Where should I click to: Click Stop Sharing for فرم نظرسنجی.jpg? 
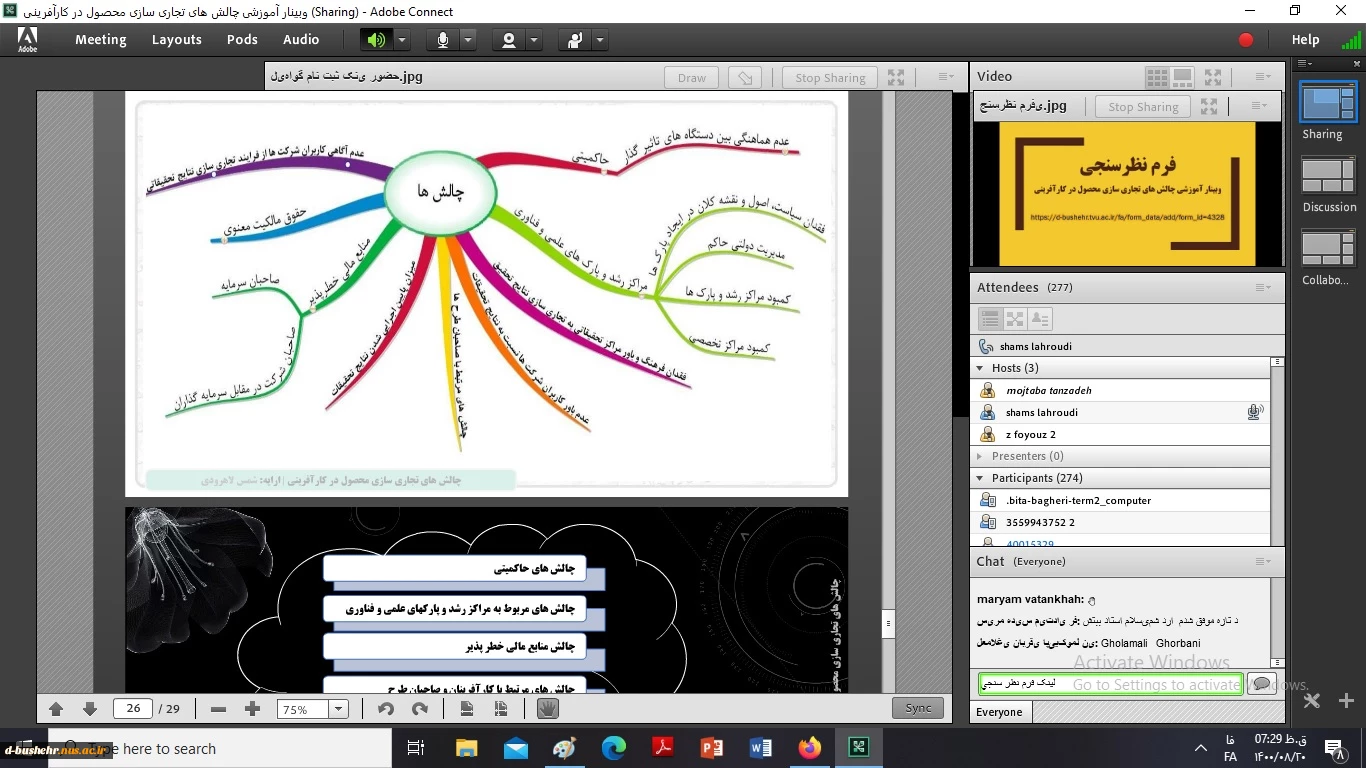click(x=1143, y=106)
